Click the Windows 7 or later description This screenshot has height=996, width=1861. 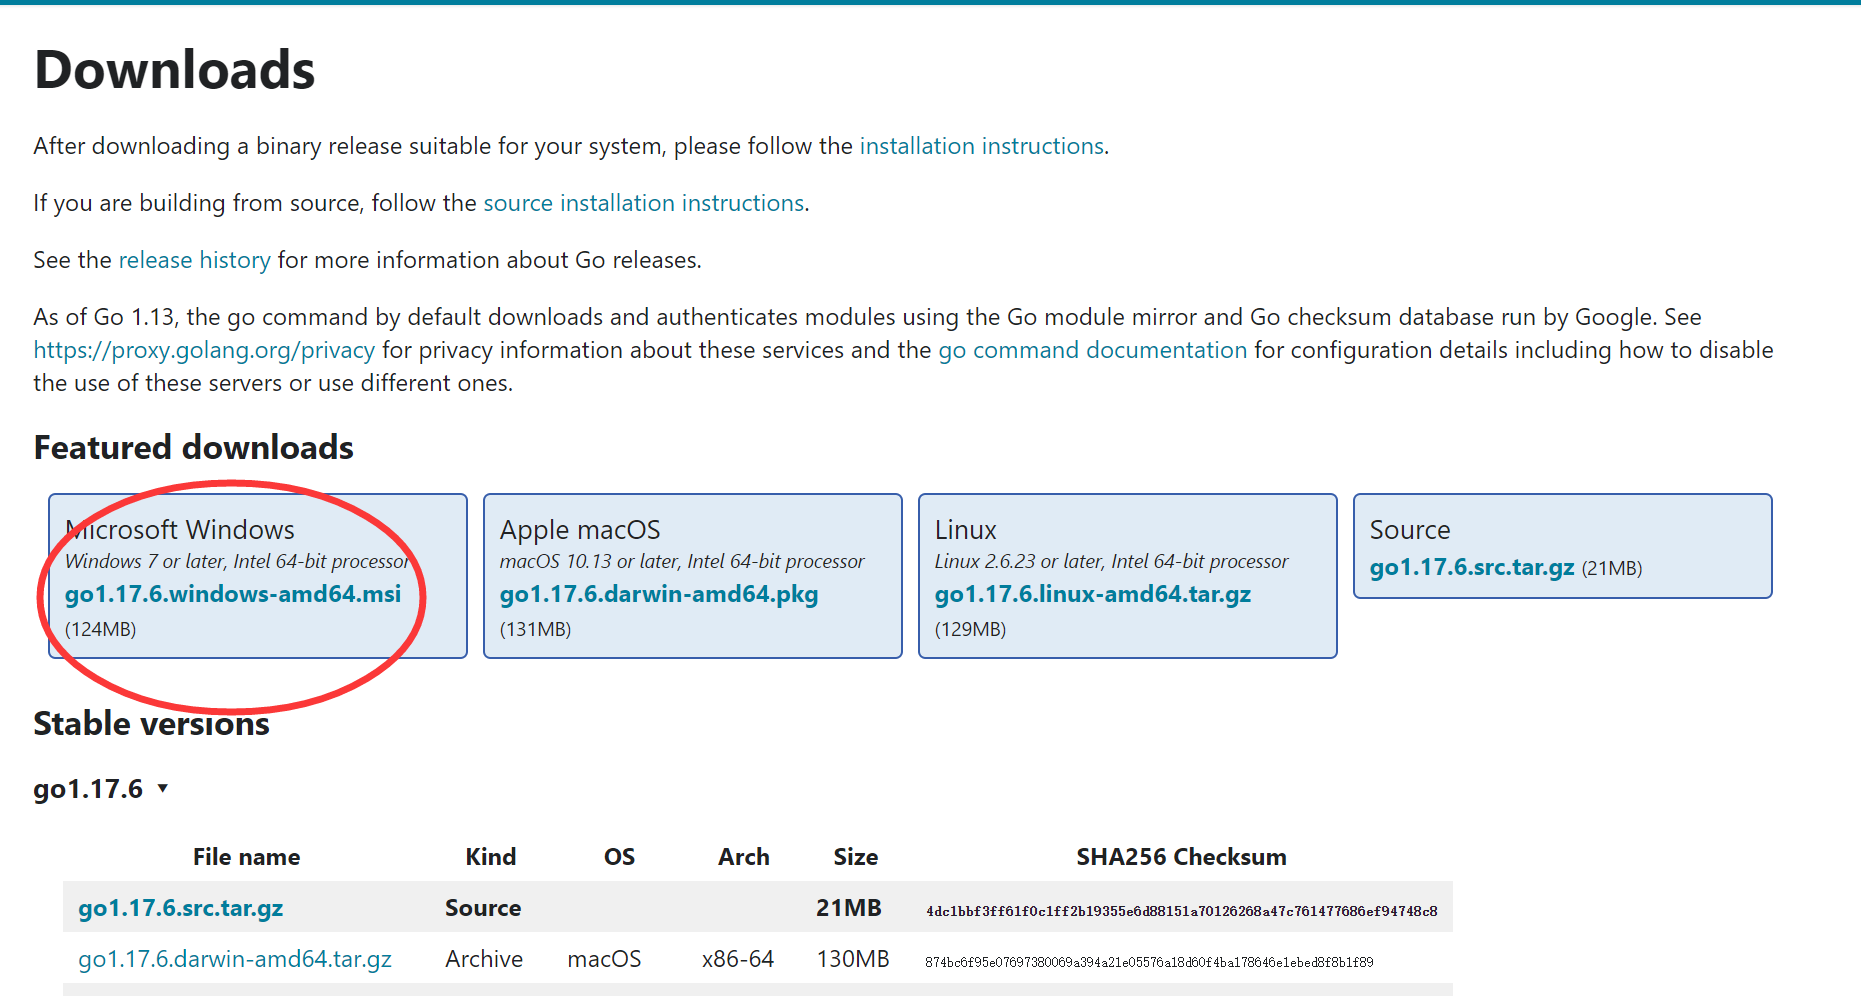238,561
